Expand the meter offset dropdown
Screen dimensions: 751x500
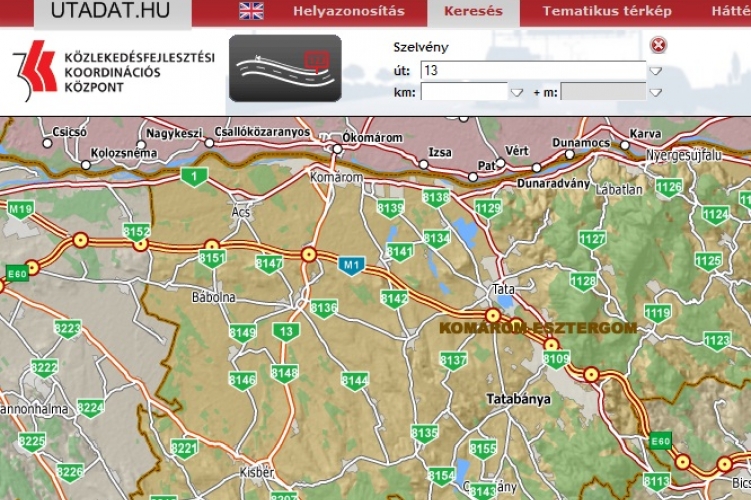(655, 93)
